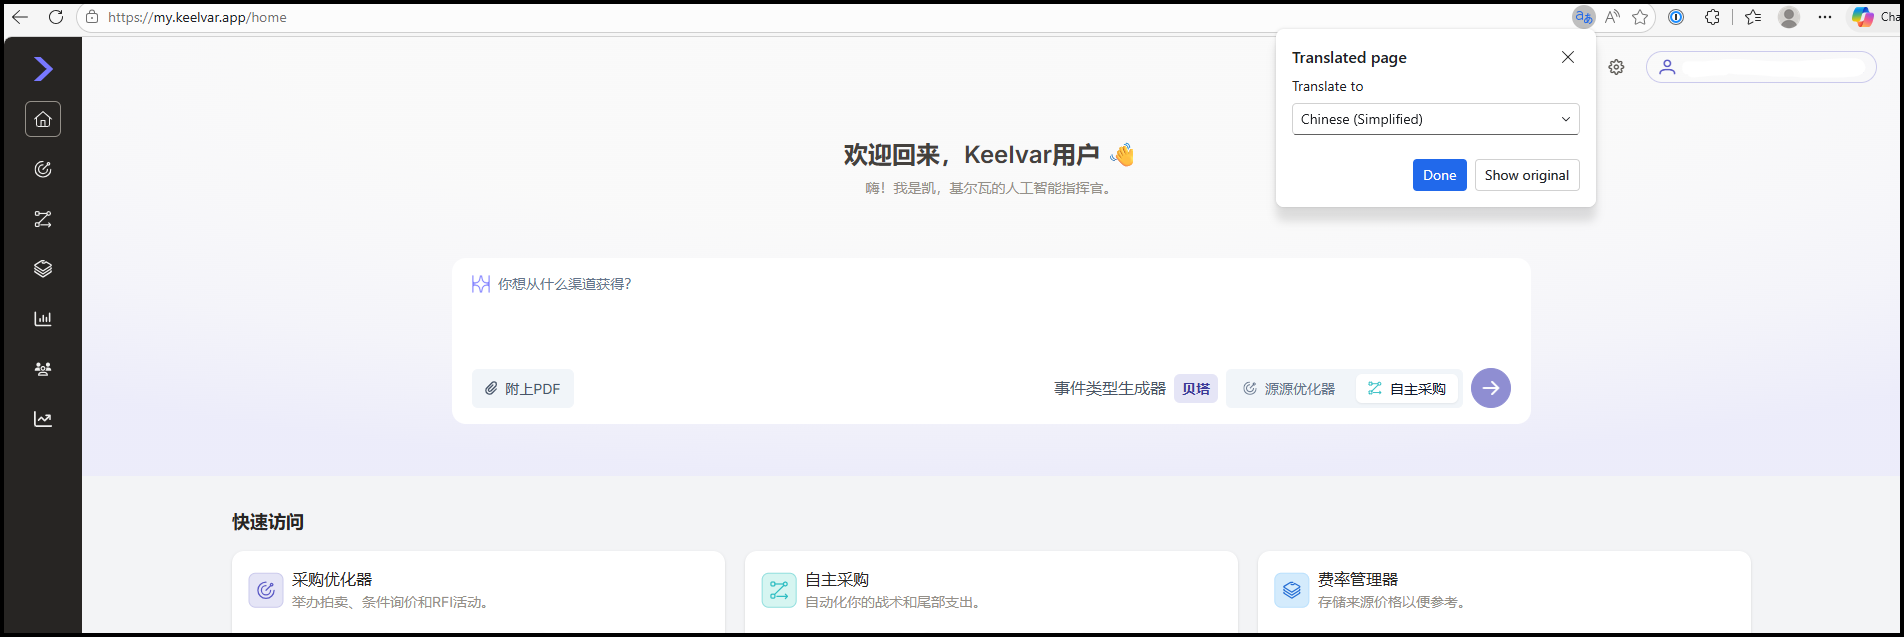Screen dimensions: 1904x637
Task: Open the Autonomous Sourcing sidebar icon
Action: tap(43, 219)
